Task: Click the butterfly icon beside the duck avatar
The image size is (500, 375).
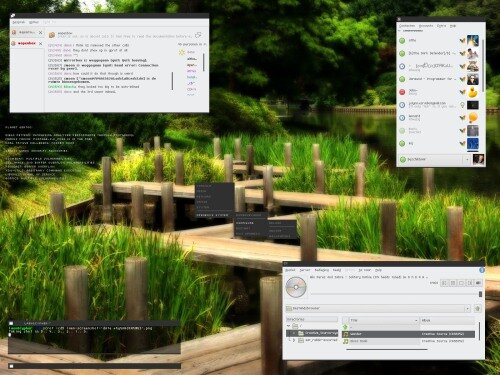Action: point(462,92)
